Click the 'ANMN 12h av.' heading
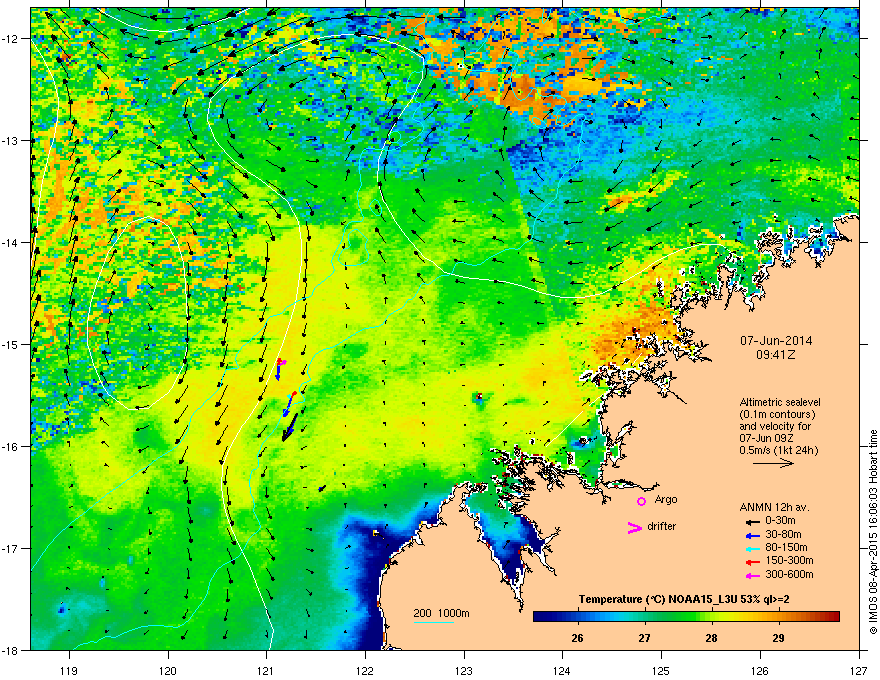The image size is (880, 680). coord(774,507)
